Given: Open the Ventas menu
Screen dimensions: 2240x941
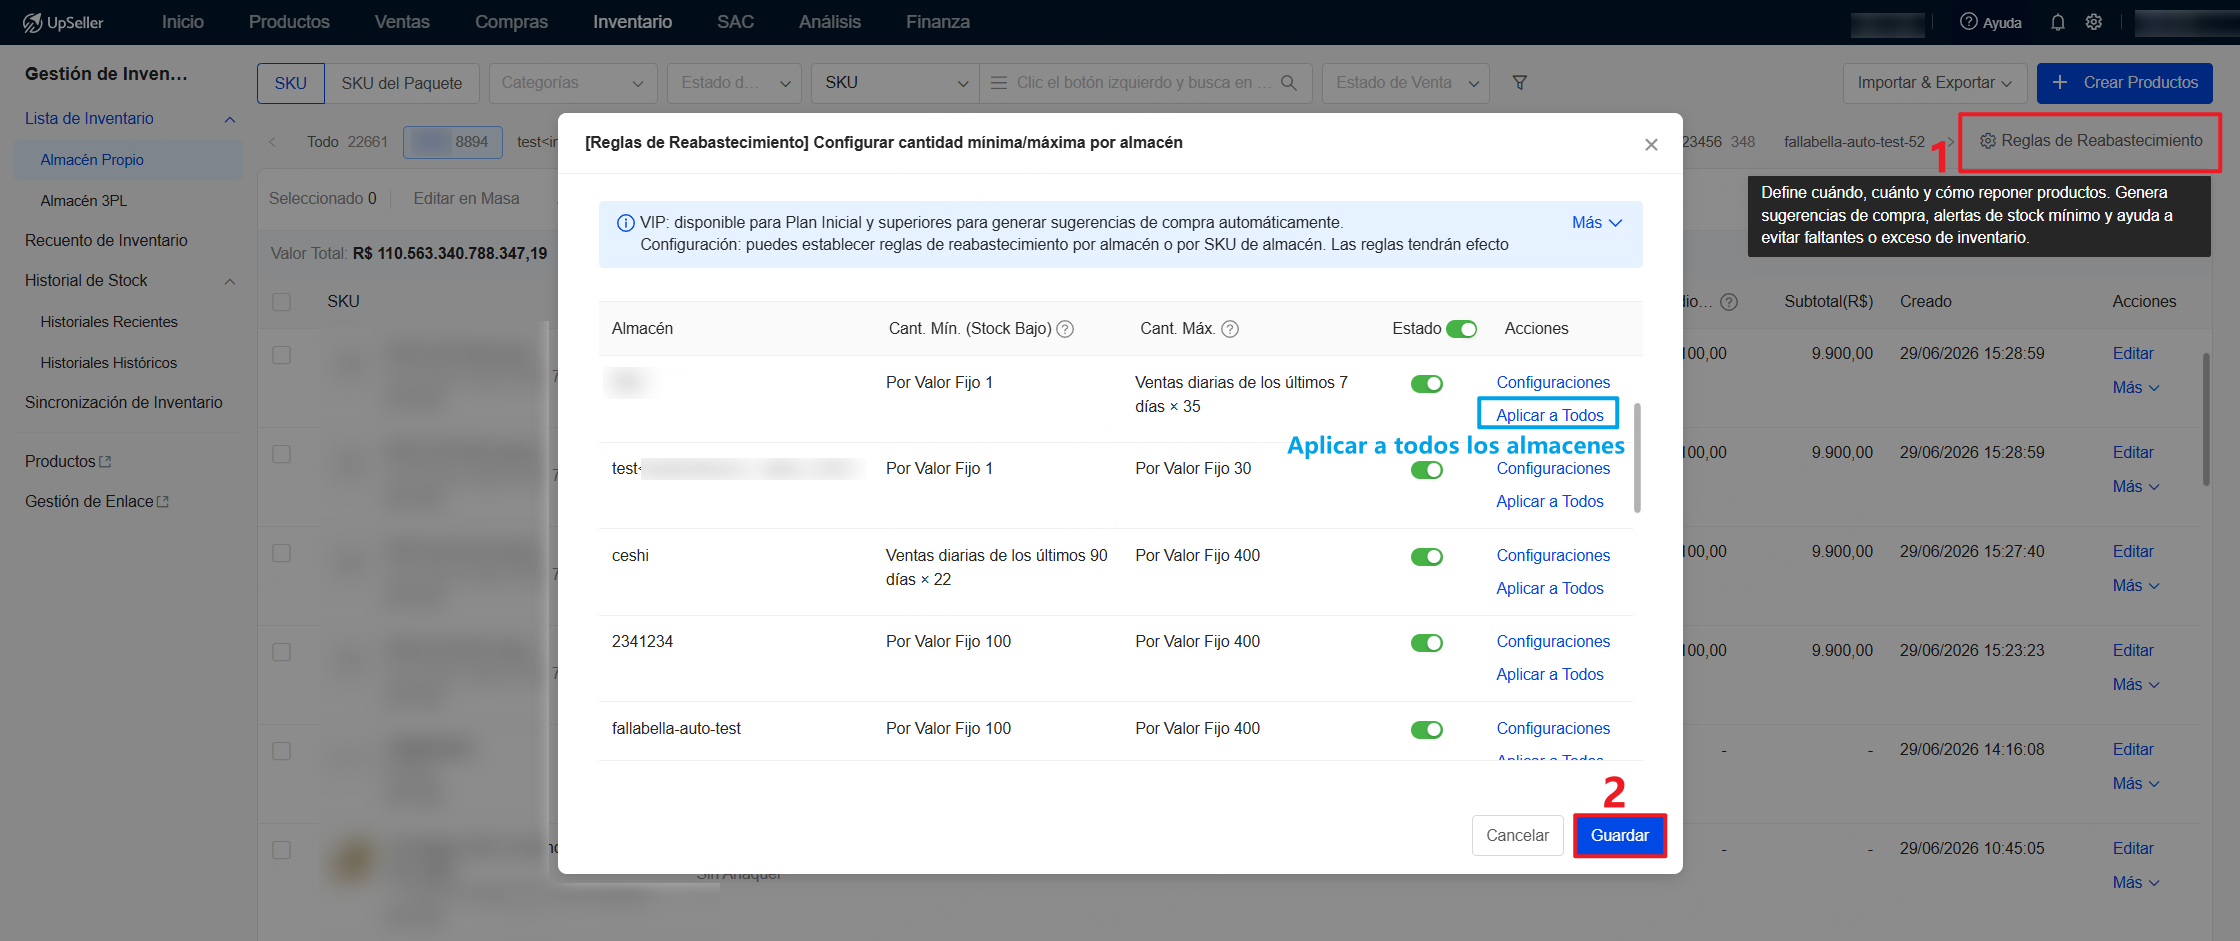Looking at the screenshot, I should coord(402,22).
